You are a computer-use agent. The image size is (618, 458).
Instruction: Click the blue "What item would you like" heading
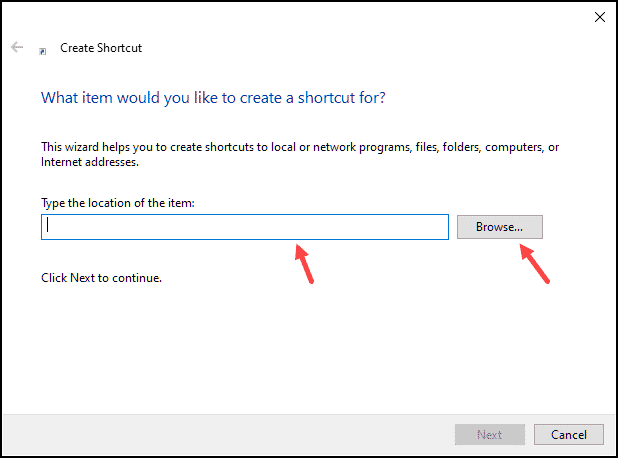click(x=213, y=98)
